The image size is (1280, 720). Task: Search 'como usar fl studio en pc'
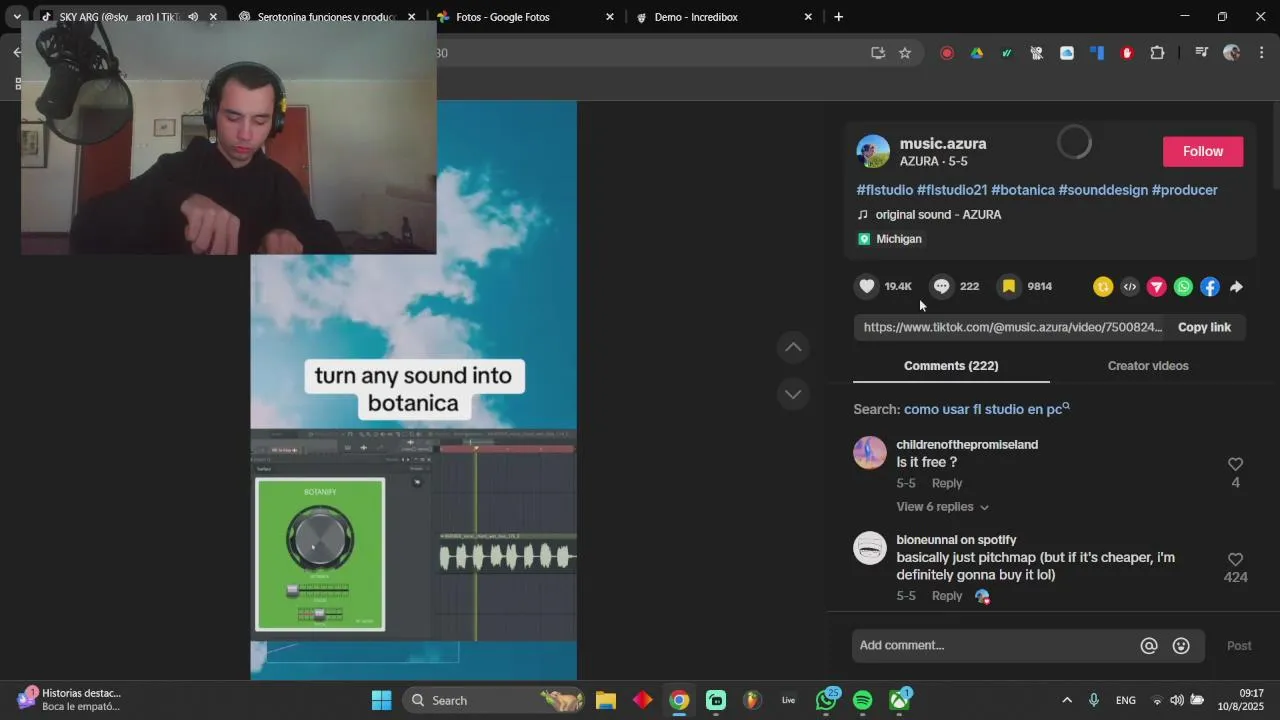tap(987, 409)
